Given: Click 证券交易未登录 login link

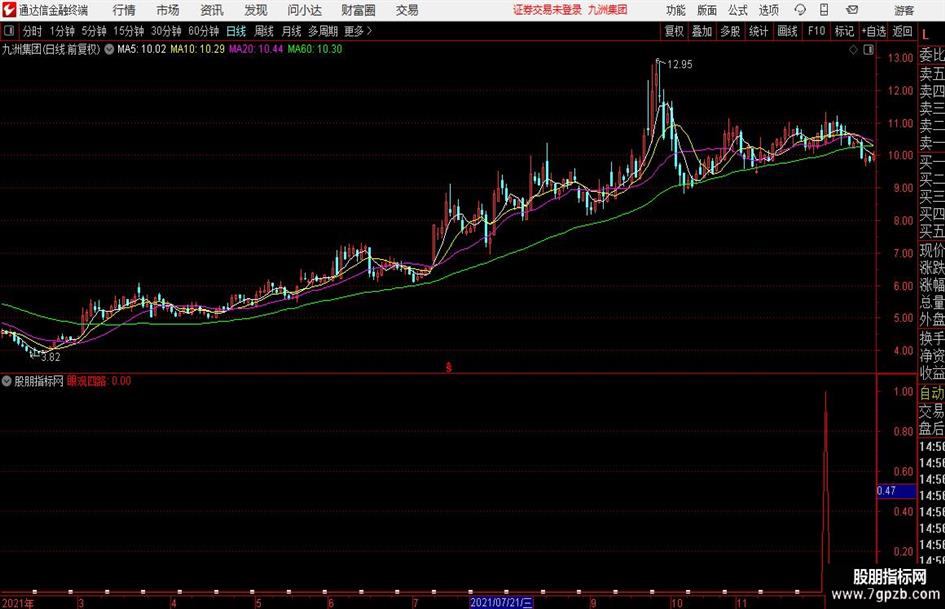Looking at the screenshot, I should (x=547, y=10).
